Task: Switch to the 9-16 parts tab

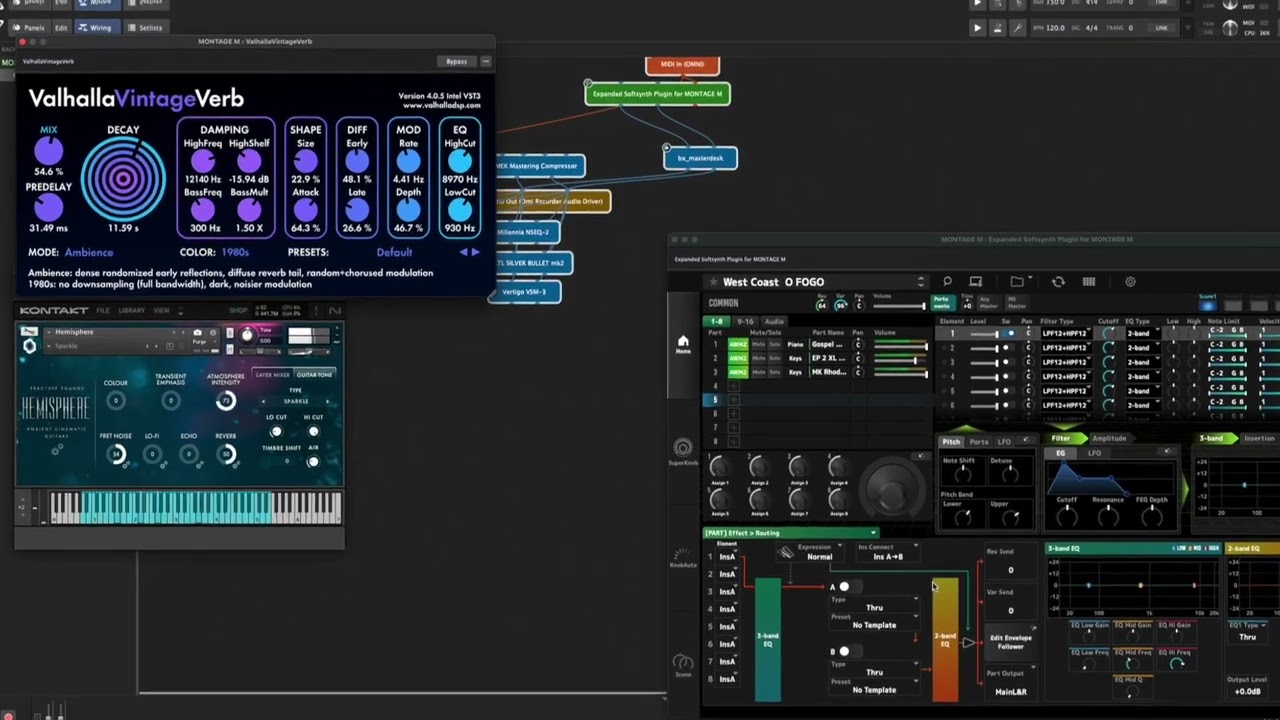Action: [x=745, y=321]
